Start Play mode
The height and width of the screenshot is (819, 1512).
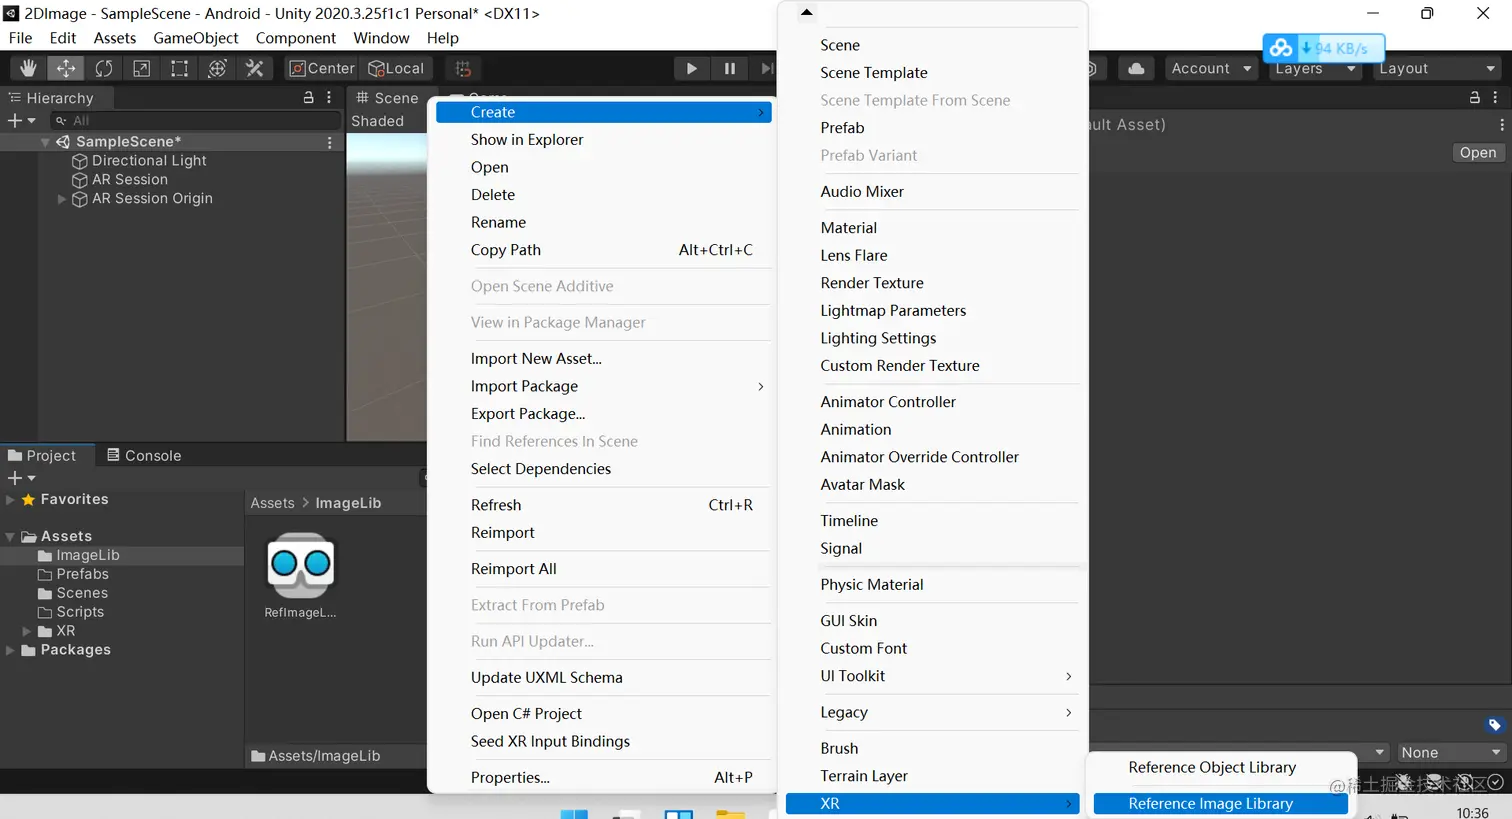click(x=691, y=68)
